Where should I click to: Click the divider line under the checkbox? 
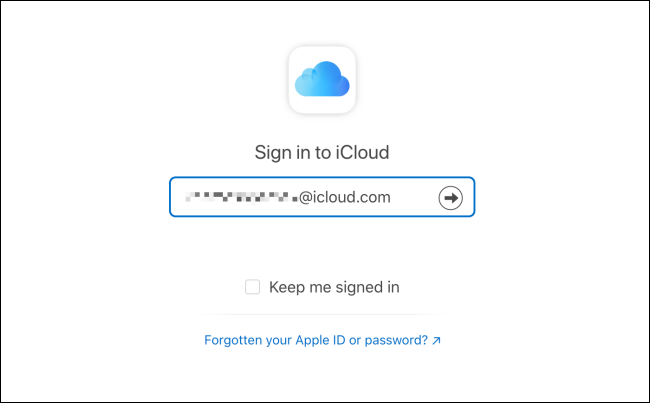tap(322, 314)
